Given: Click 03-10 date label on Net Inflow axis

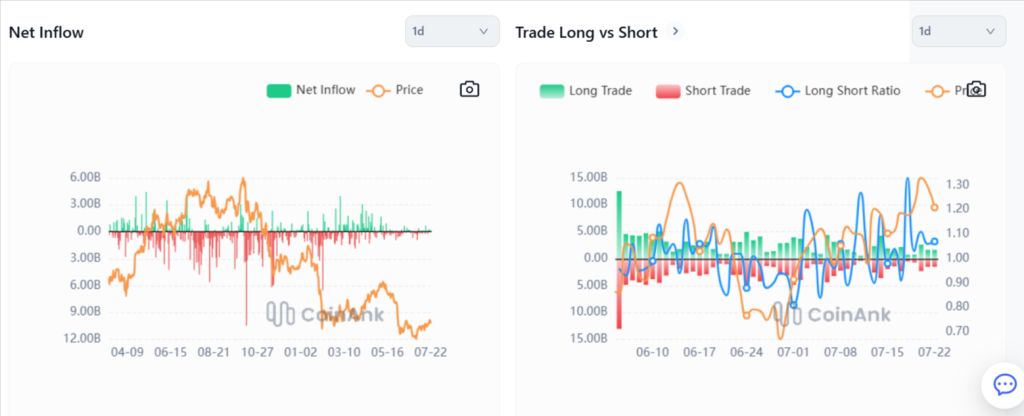Looking at the screenshot, I should (344, 352).
